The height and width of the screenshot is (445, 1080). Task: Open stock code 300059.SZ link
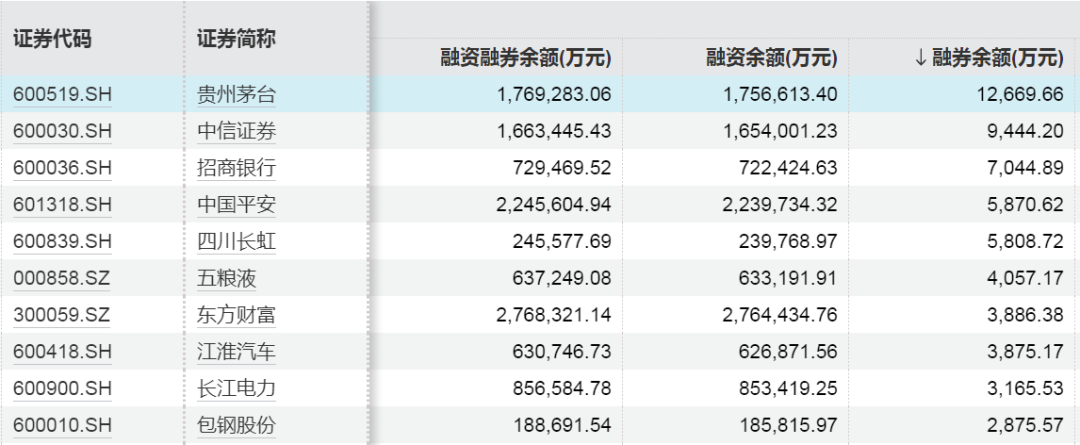click(x=62, y=315)
